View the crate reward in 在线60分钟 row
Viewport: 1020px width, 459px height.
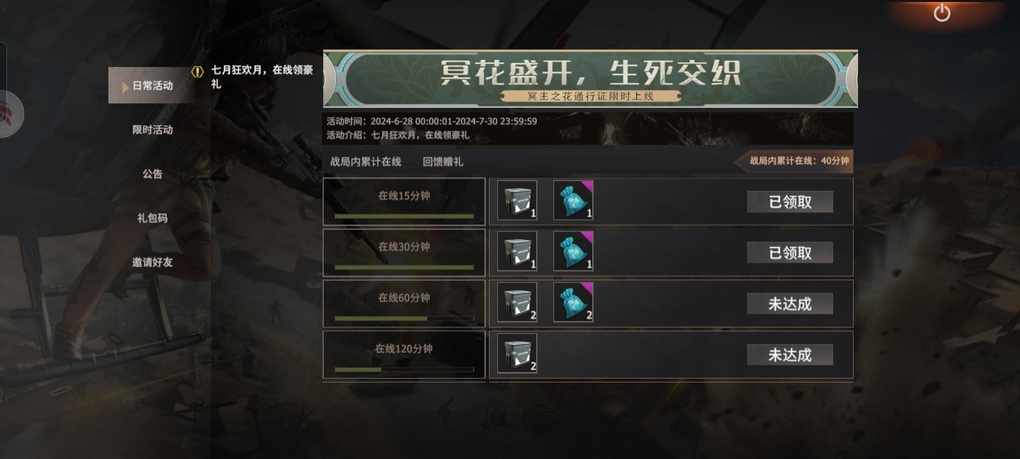(x=517, y=302)
